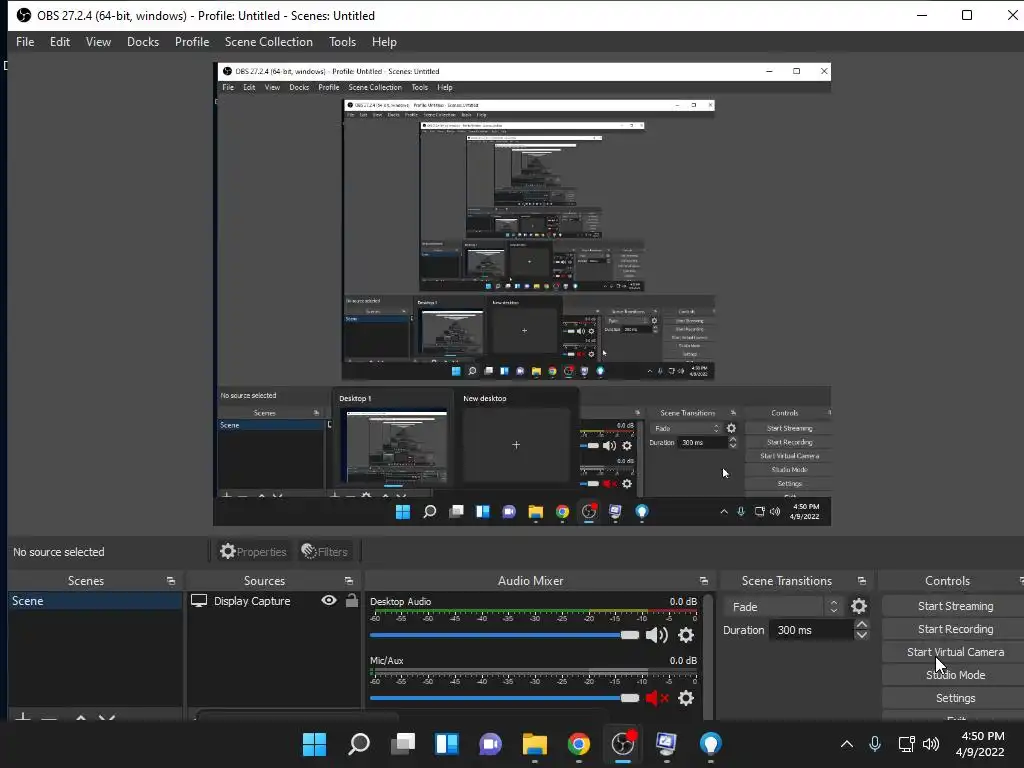Open the lightbulb Tips app on taskbar

(711, 744)
